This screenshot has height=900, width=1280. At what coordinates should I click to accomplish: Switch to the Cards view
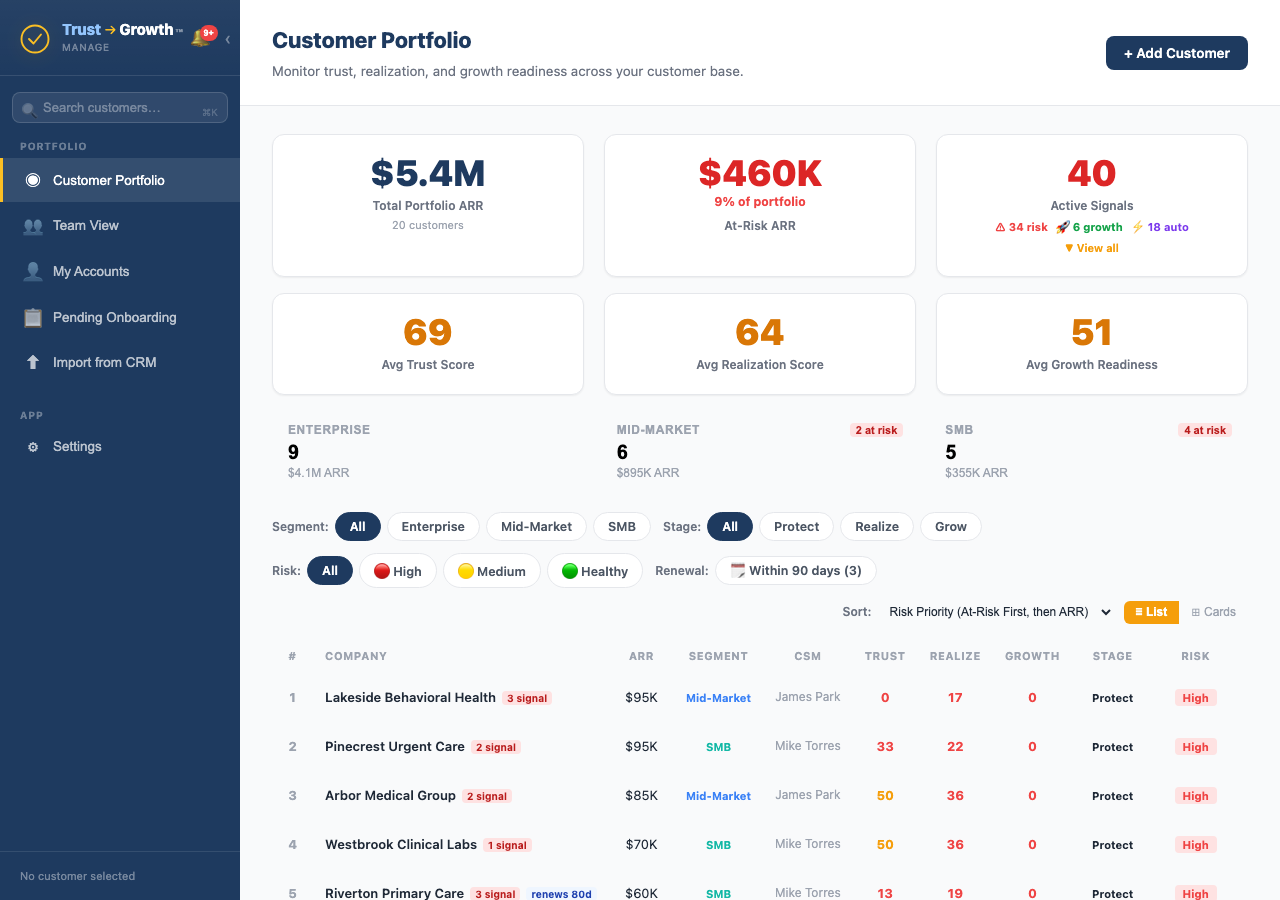[1212, 611]
